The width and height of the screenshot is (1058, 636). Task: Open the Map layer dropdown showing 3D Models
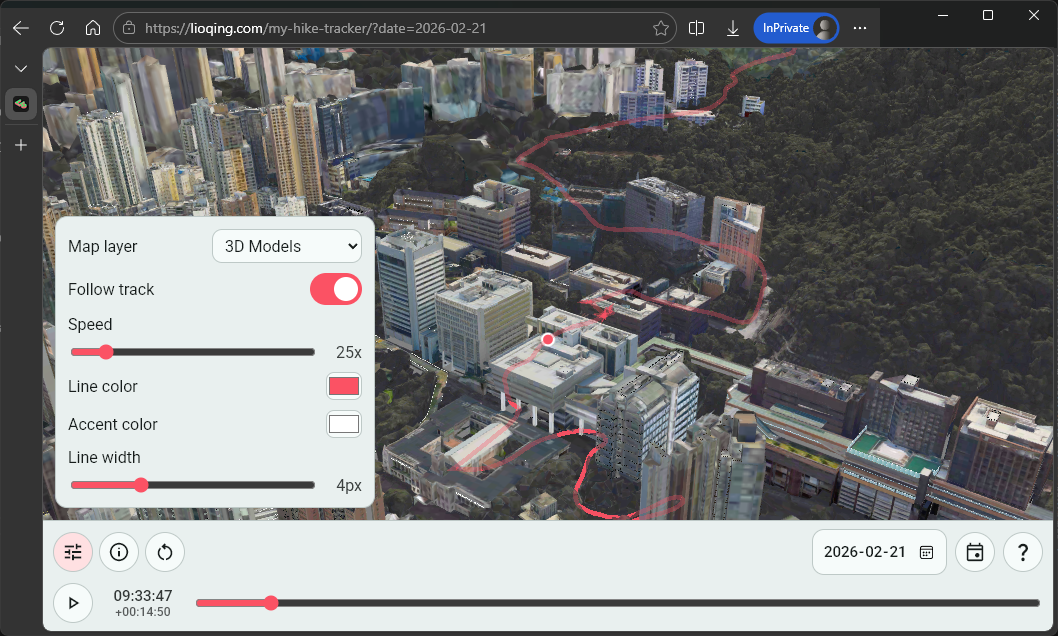click(x=287, y=246)
